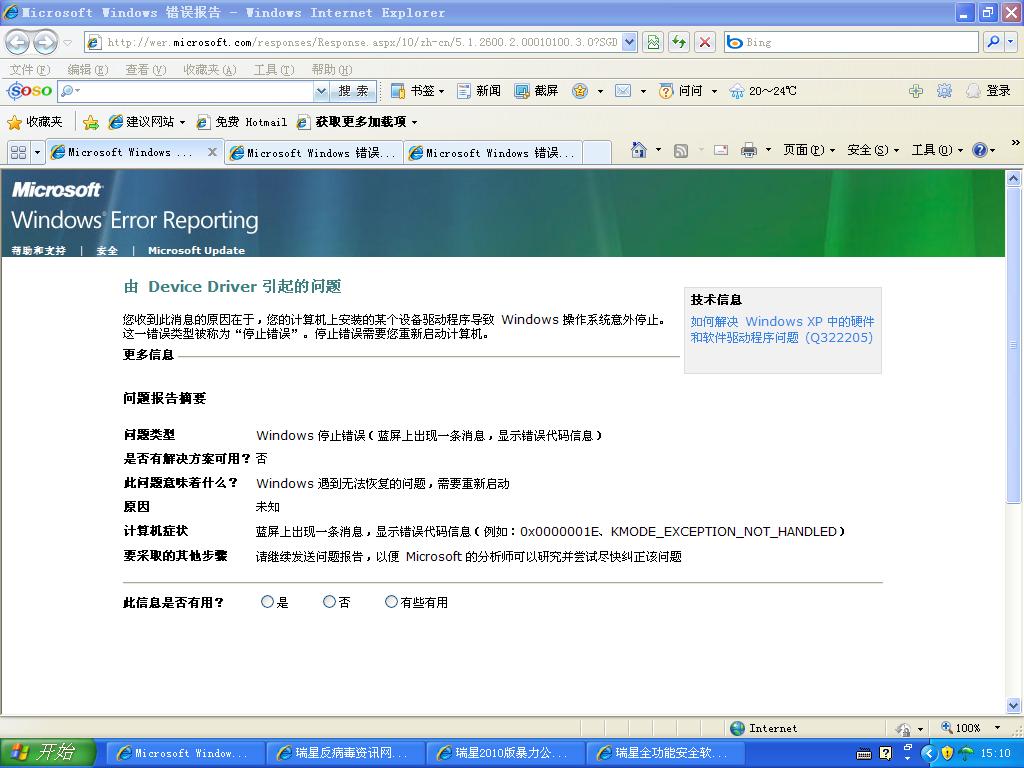The height and width of the screenshot is (768, 1024).
Task: Open the 帮助(H) menu
Action: tap(332, 69)
